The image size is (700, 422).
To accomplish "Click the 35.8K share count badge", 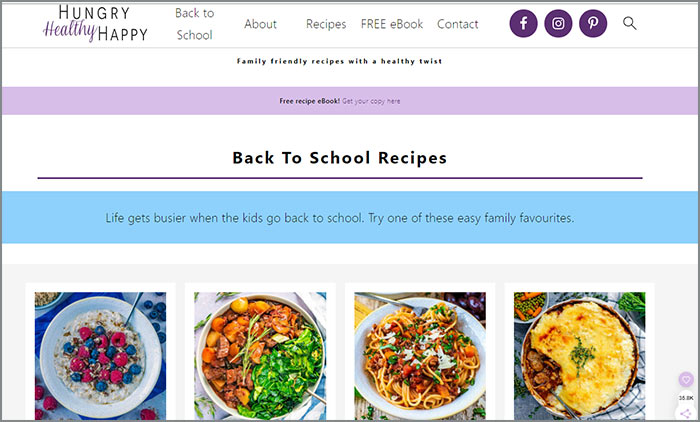I will pos(686,397).
